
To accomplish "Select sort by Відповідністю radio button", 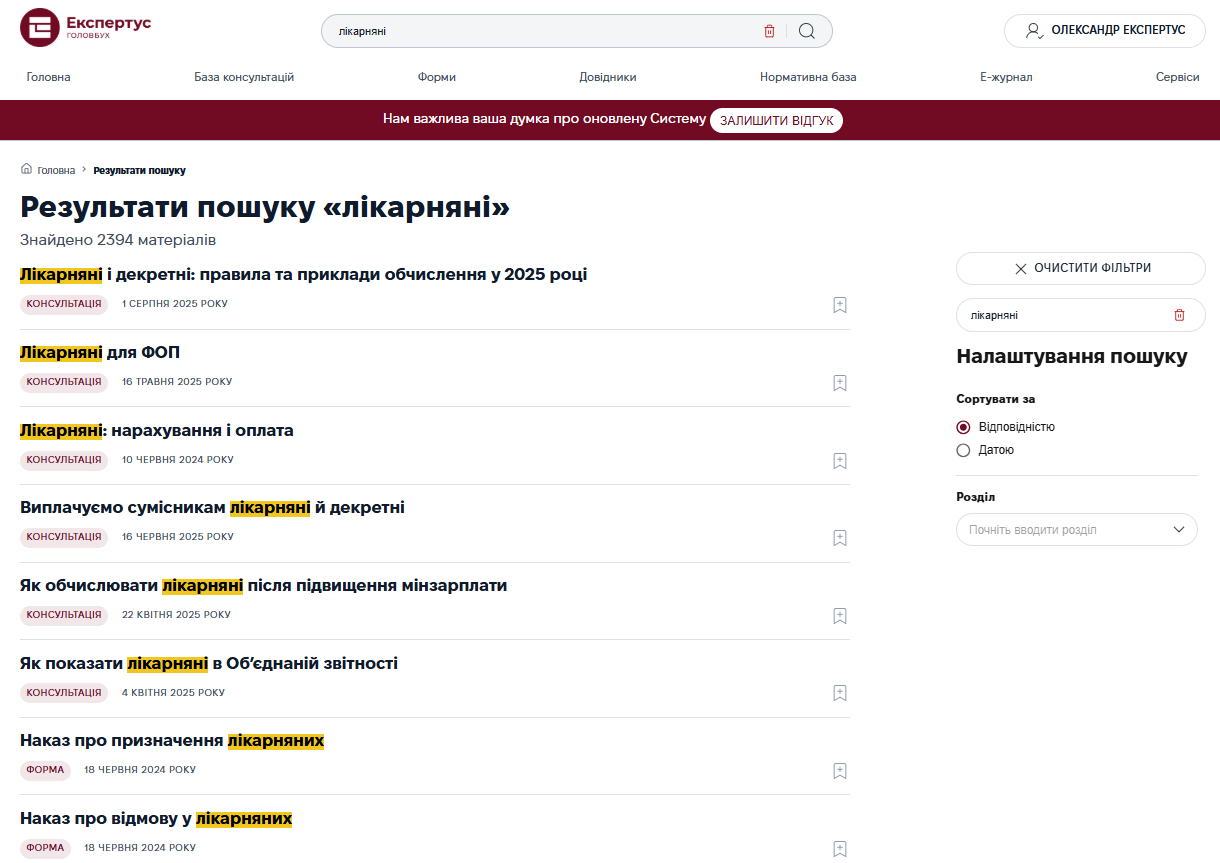I will [x=963, y=427].
